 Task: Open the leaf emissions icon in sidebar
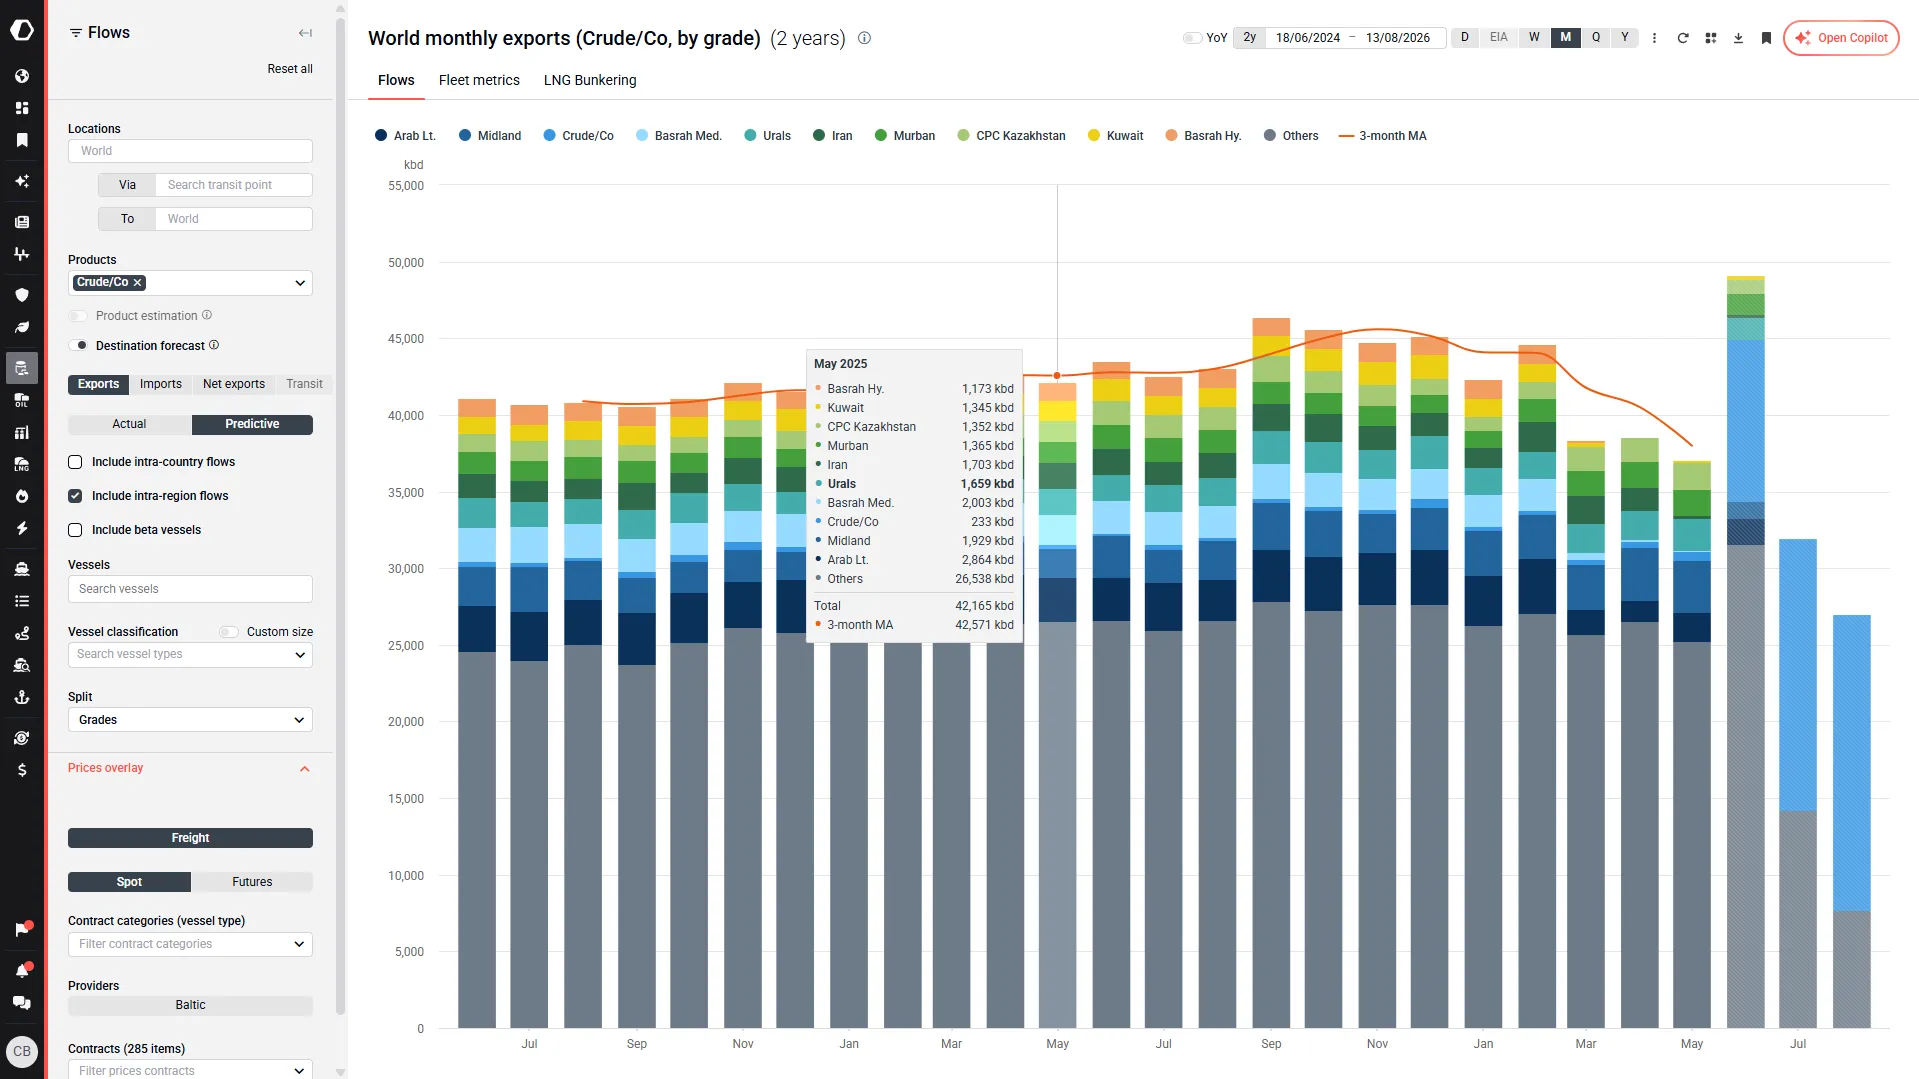[x=22, y=327]
